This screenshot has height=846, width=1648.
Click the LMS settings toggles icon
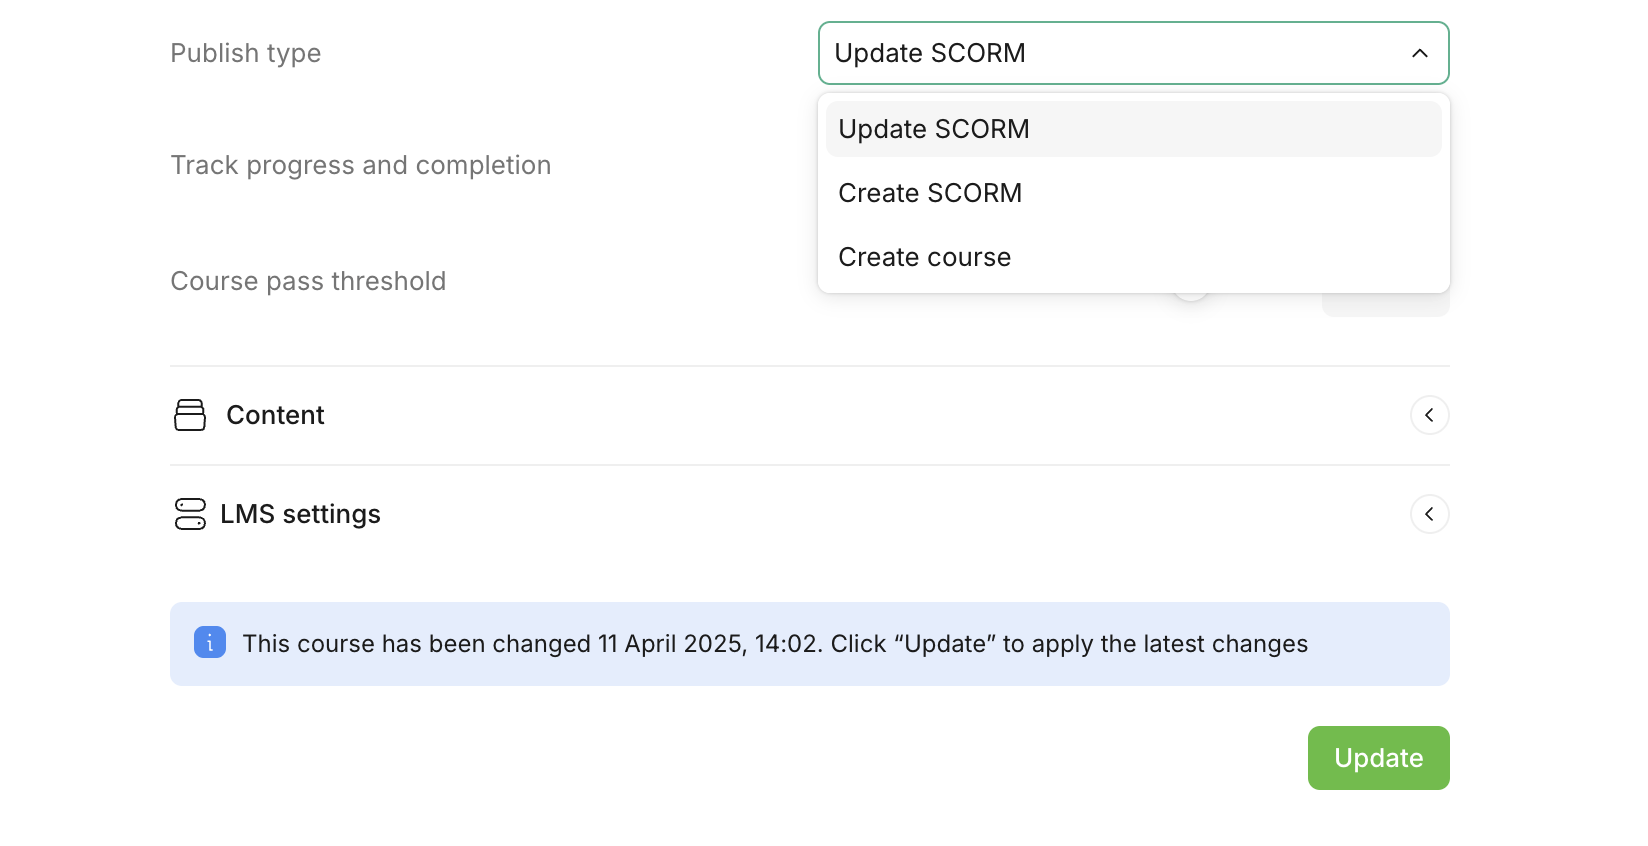tap(190, 514)
